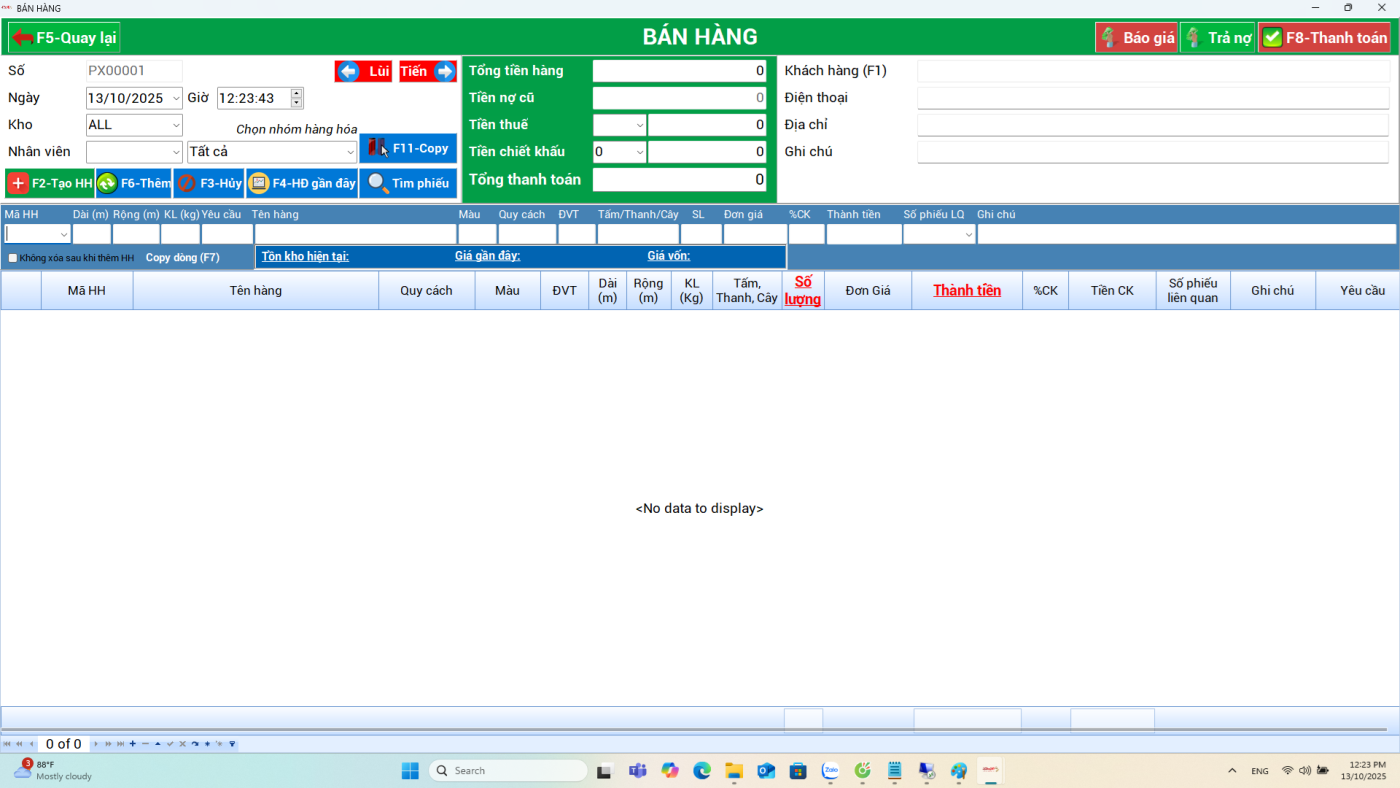Click F6-Thêm add button

(134, 183)
